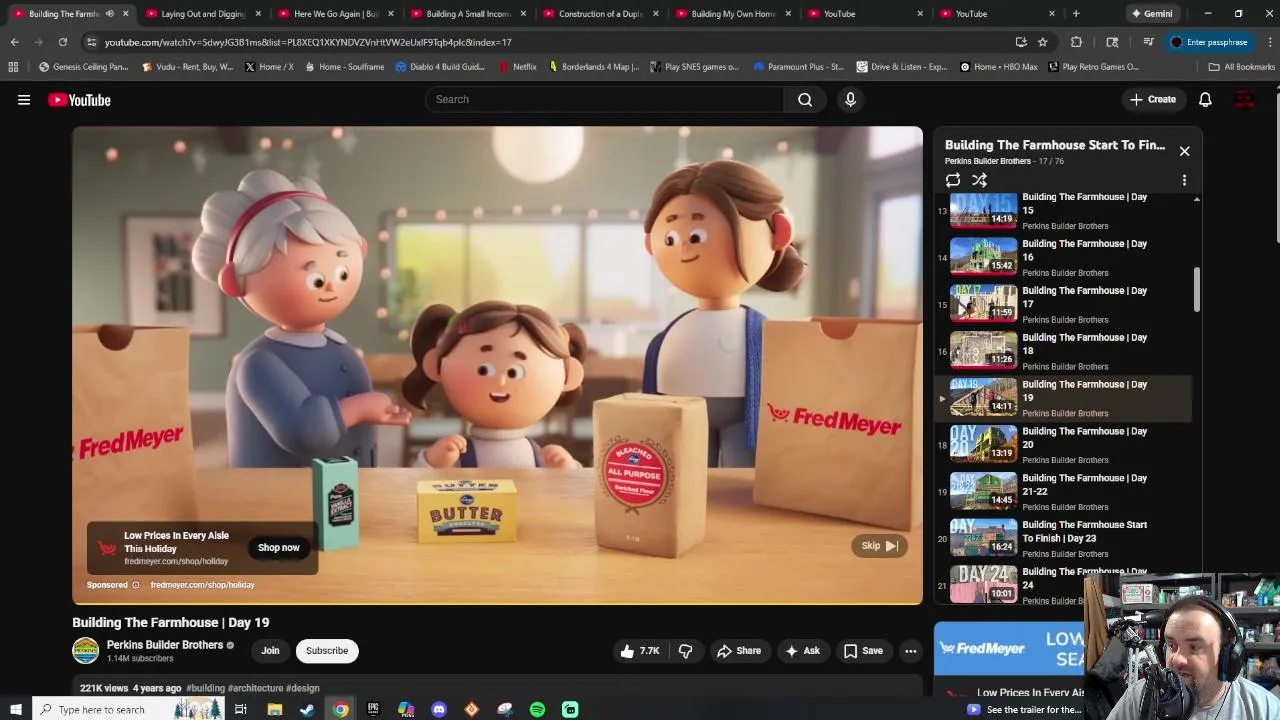Go to the YouTube home logo
The width and height of the screenshot is (1280, 720).
79,100
